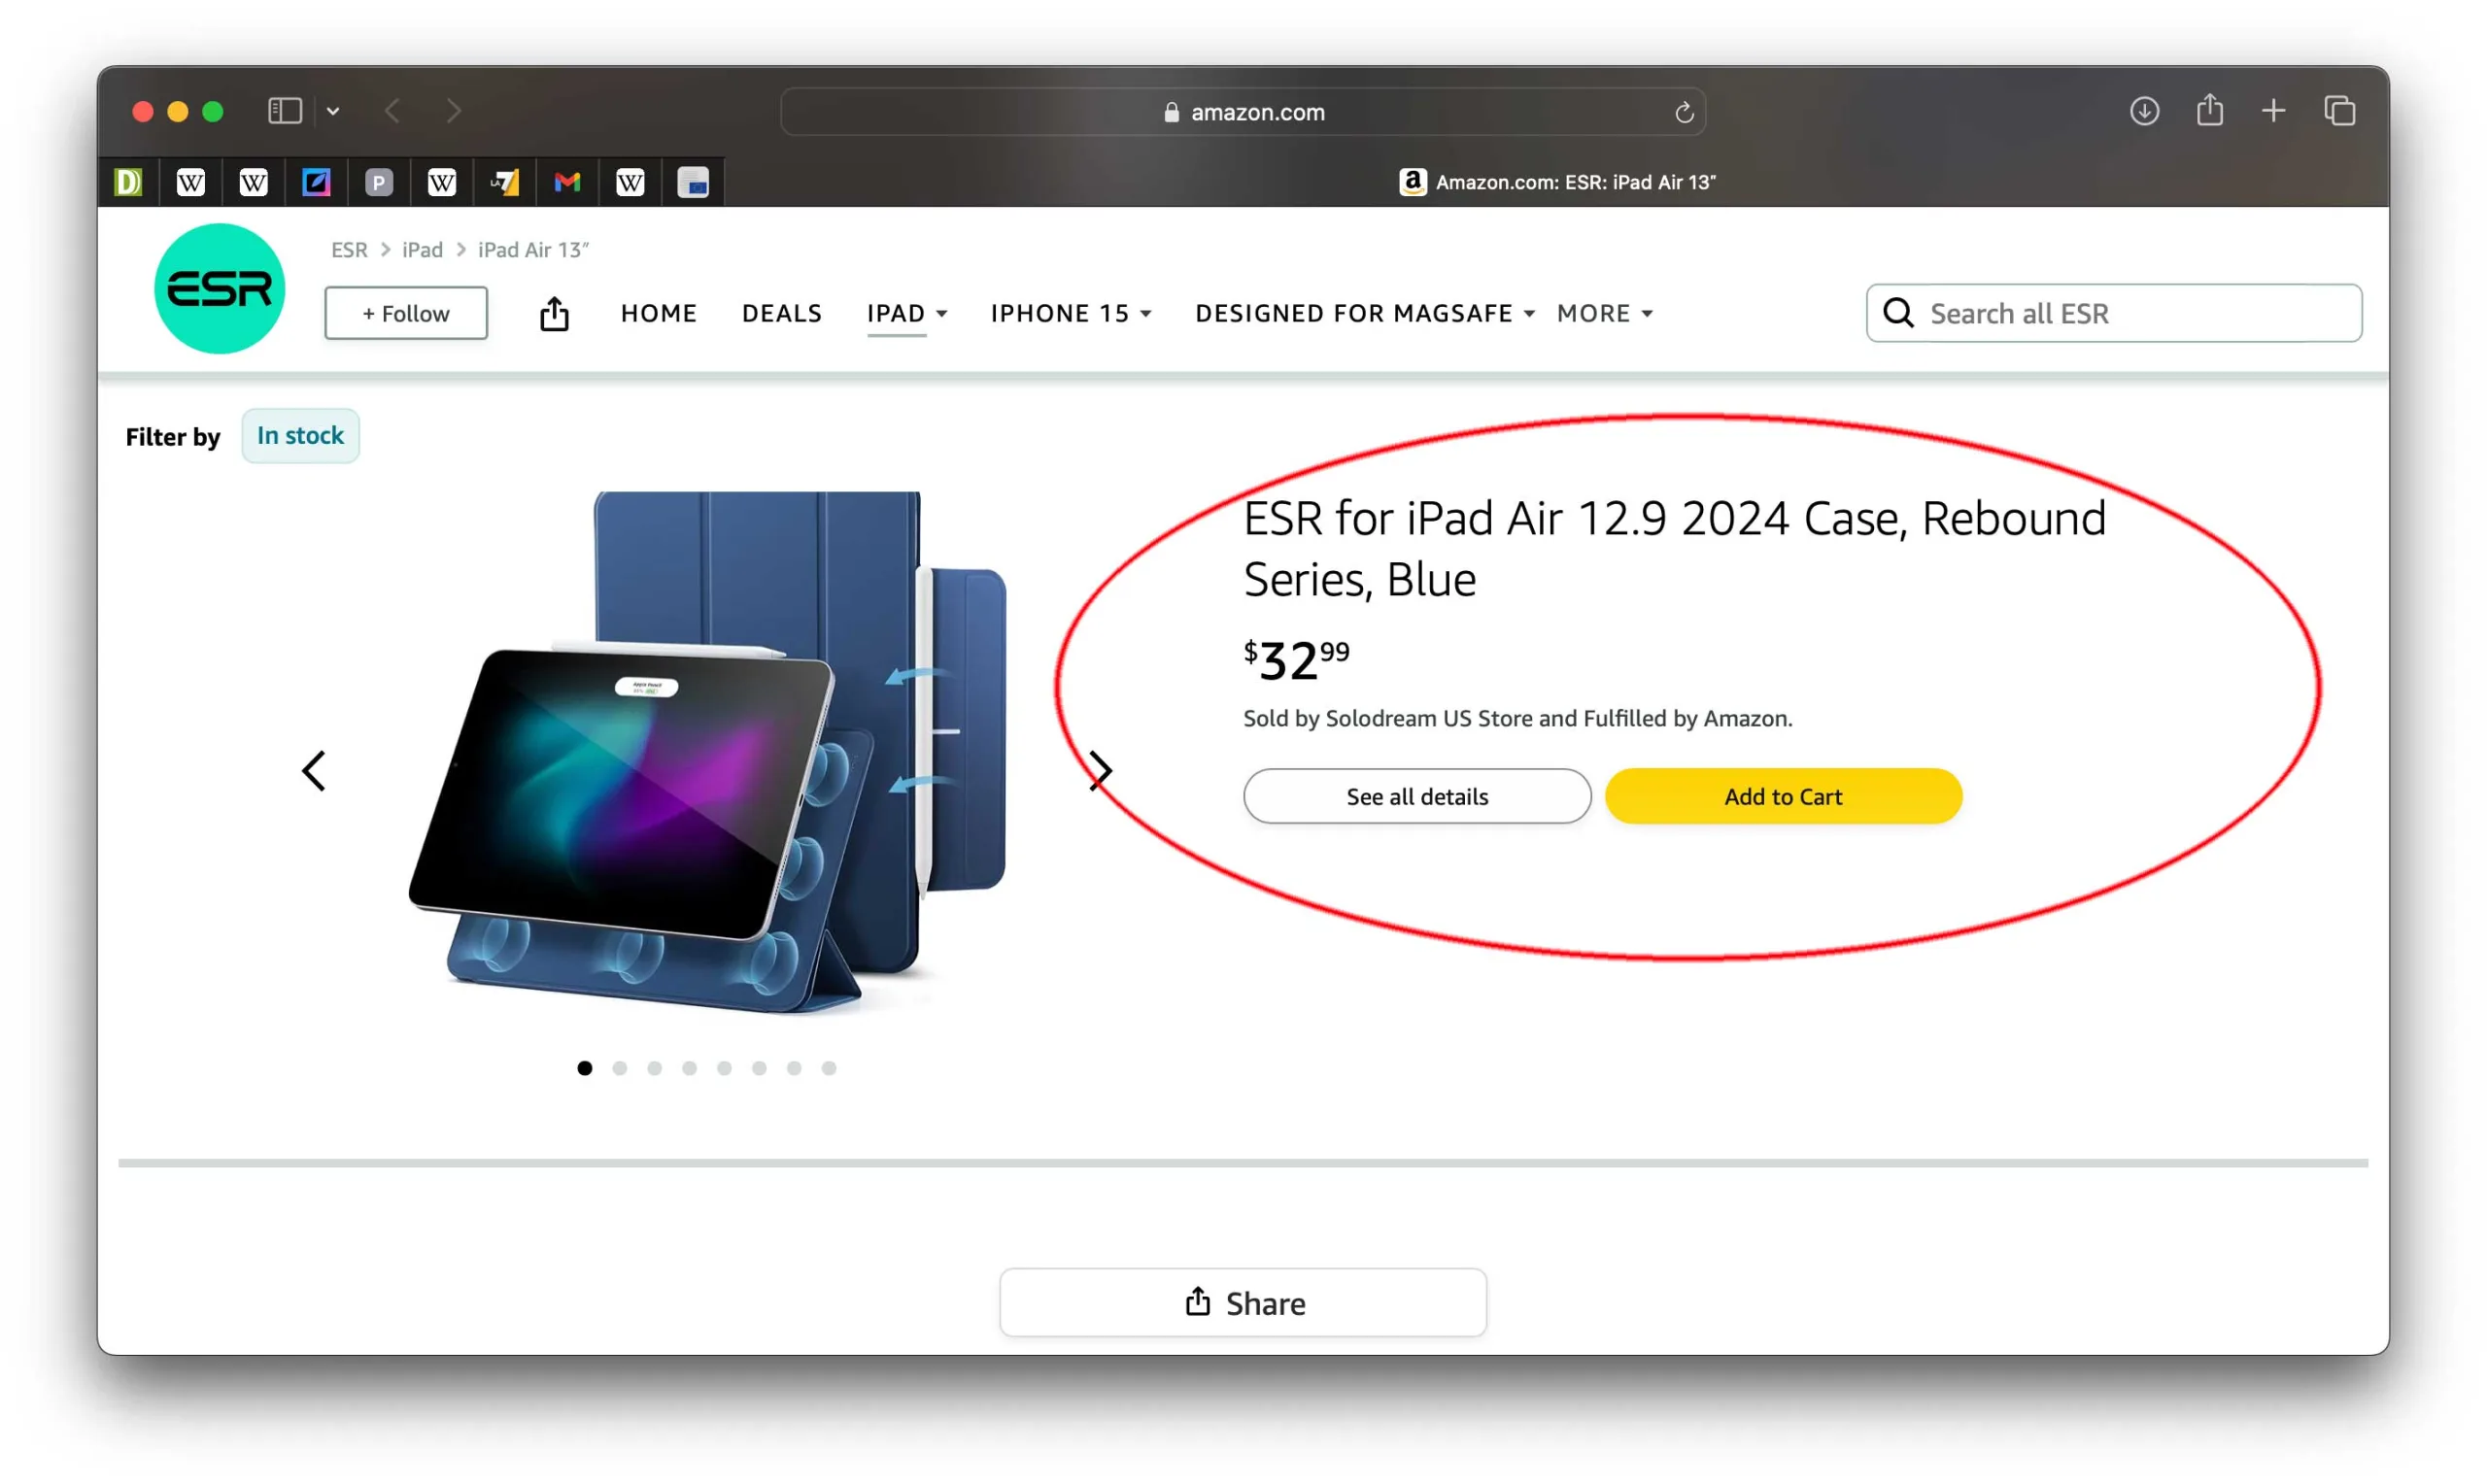The width and height of the screenshot is (2487, 1484).
Task: Expand the IPAD menu dropdown
Action: click(907, 314)
